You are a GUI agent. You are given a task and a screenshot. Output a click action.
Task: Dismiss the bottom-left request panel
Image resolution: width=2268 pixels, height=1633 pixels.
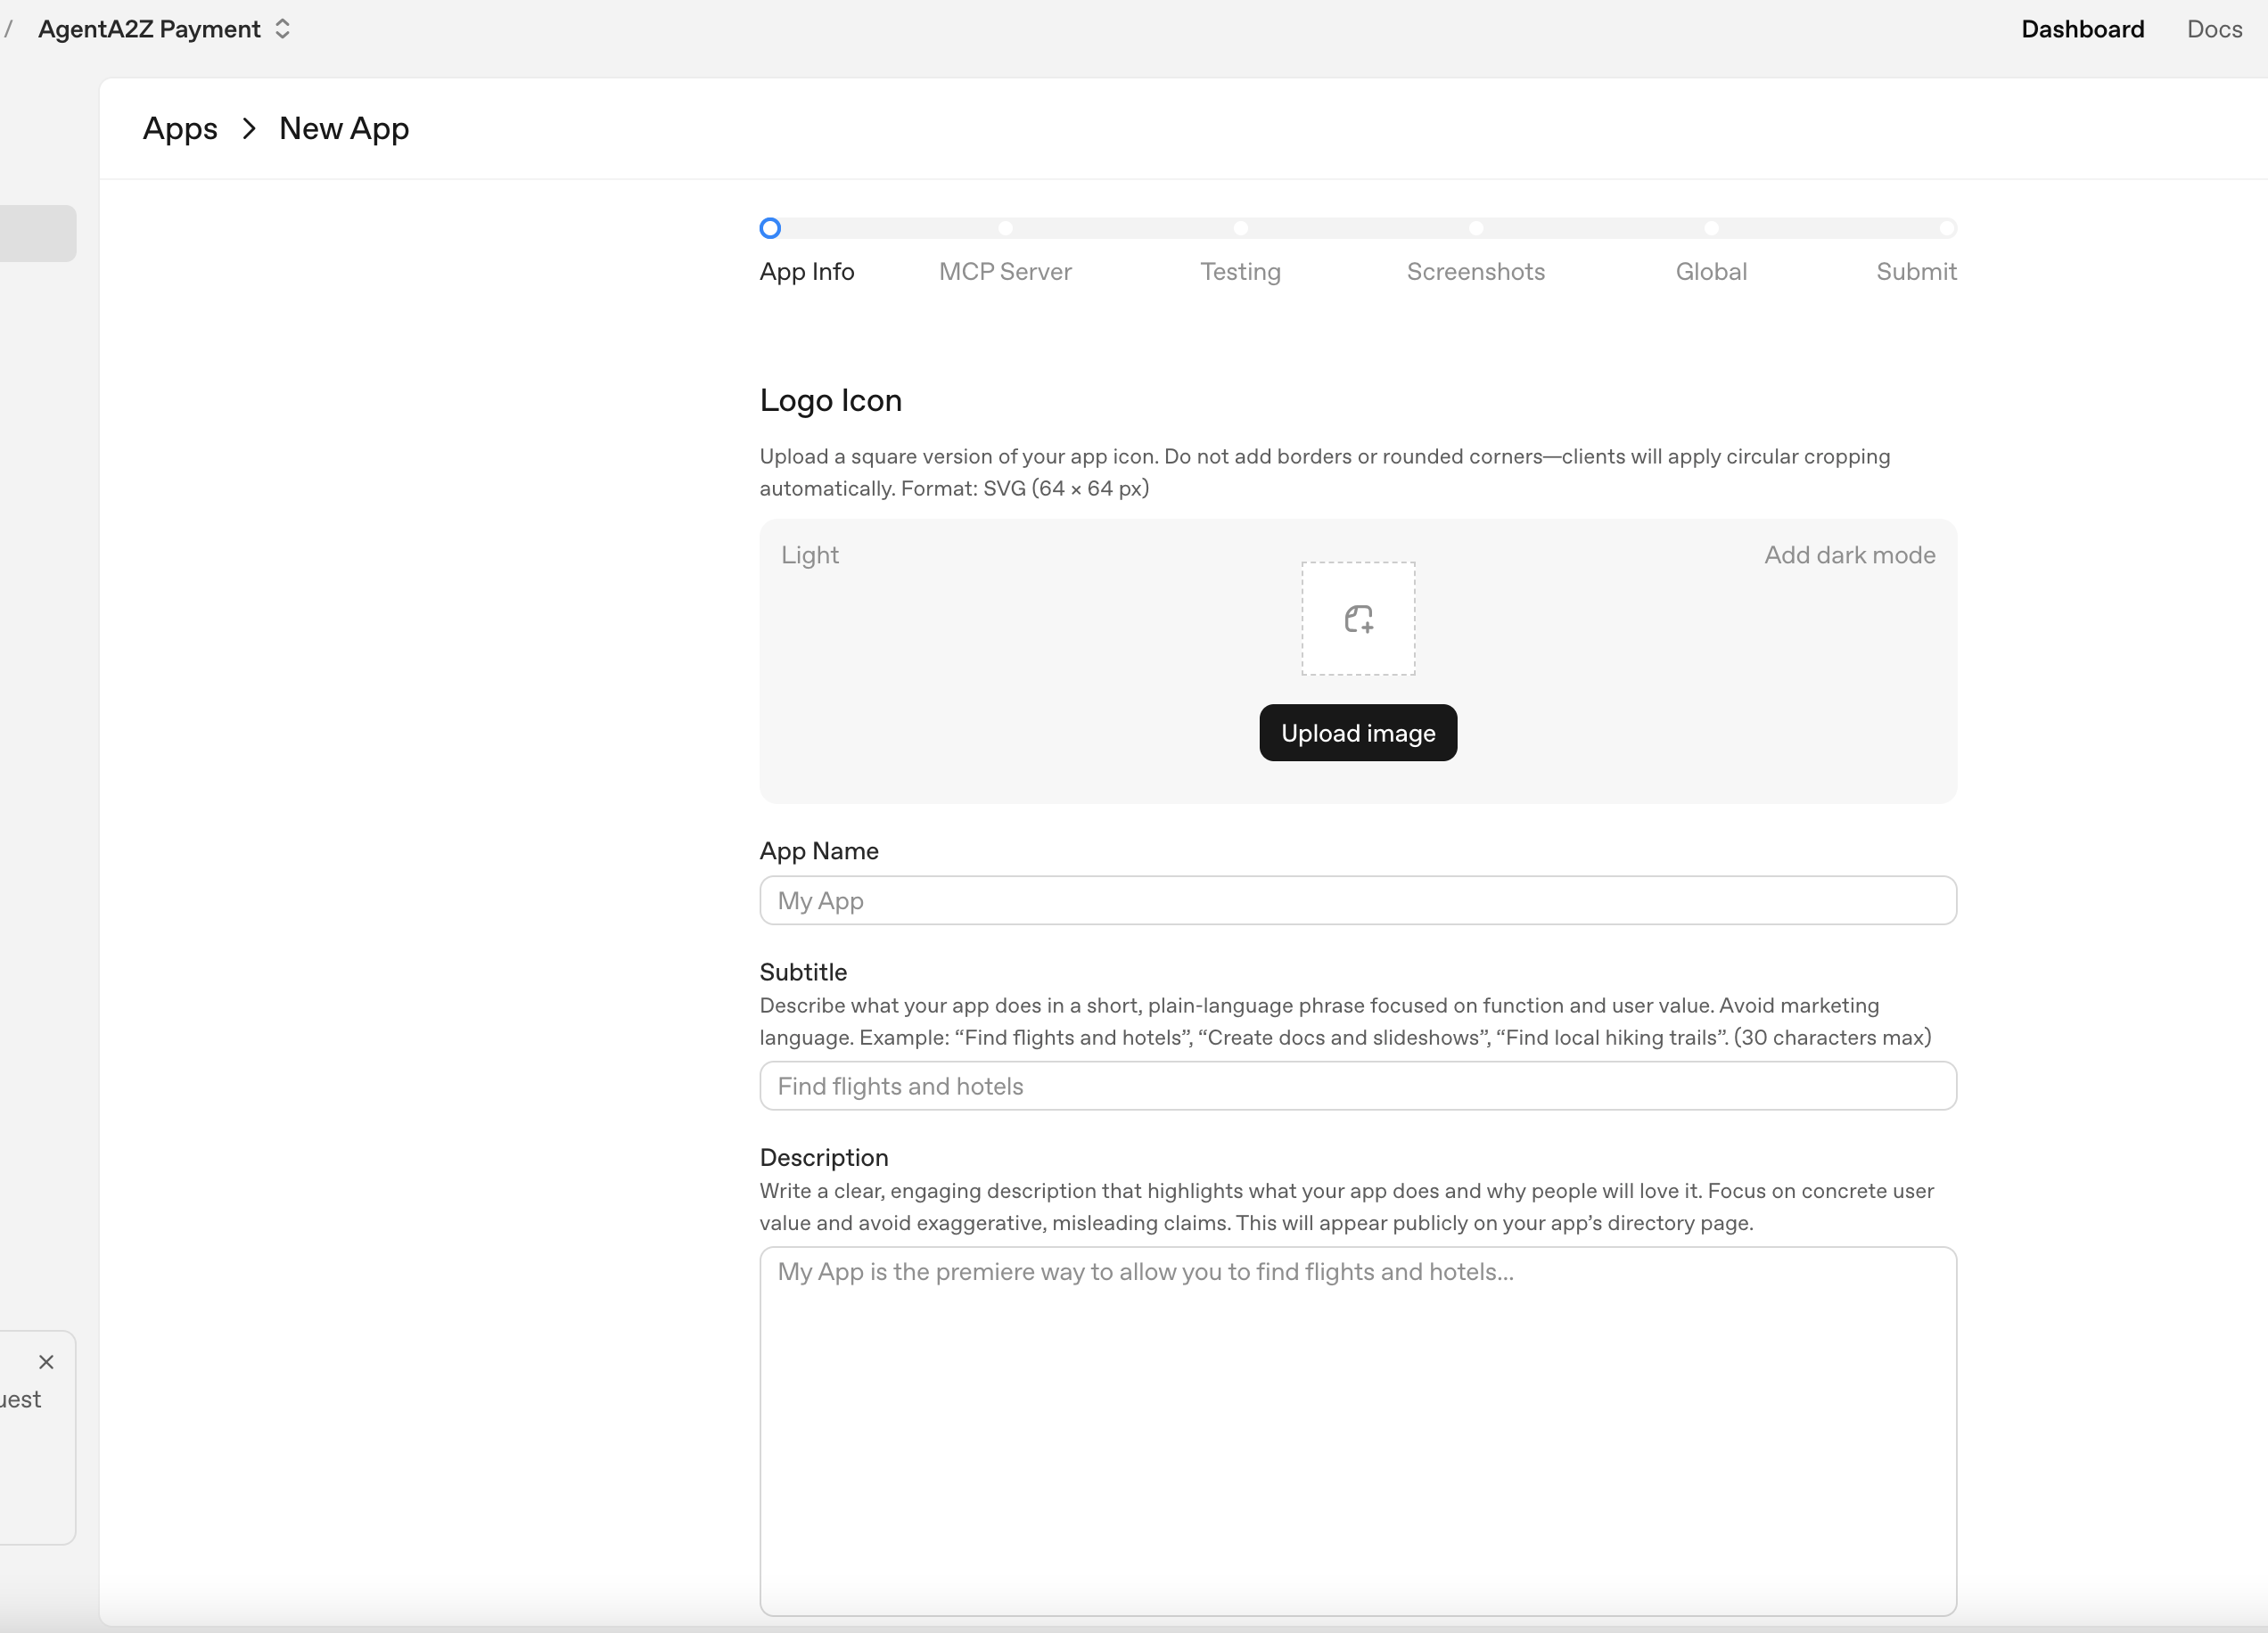tap(47, 1361)
